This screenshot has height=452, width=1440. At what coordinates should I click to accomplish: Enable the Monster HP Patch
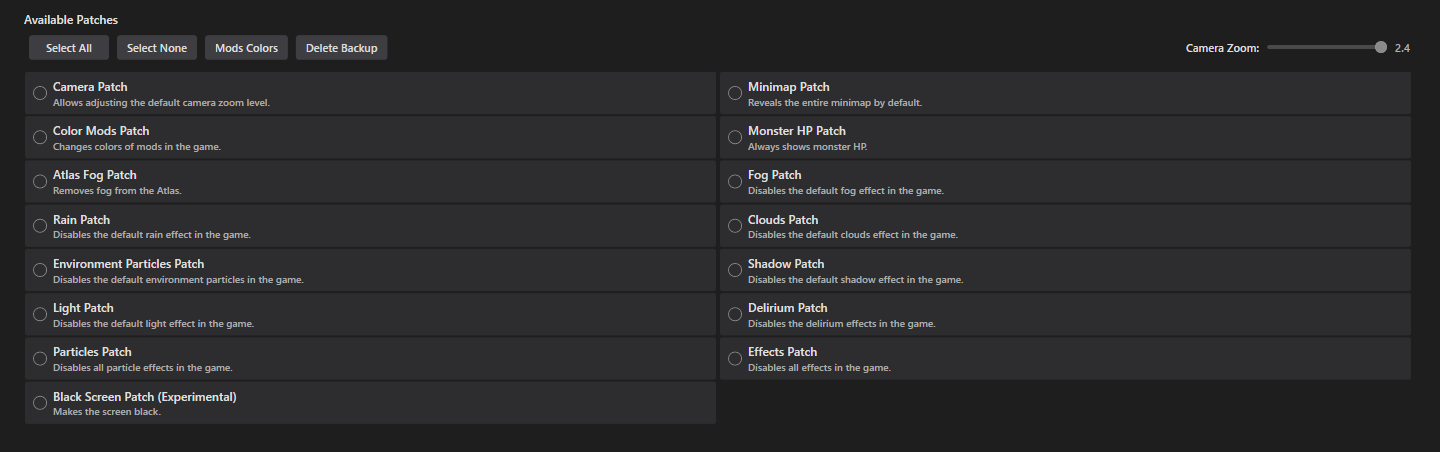point(735,138)
